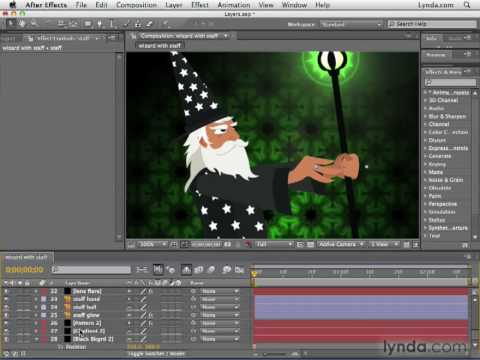The height and width of the screenshot is (360, 480).
Task: Expand the lens flare layer properties
Action: [x=36, y=291]
